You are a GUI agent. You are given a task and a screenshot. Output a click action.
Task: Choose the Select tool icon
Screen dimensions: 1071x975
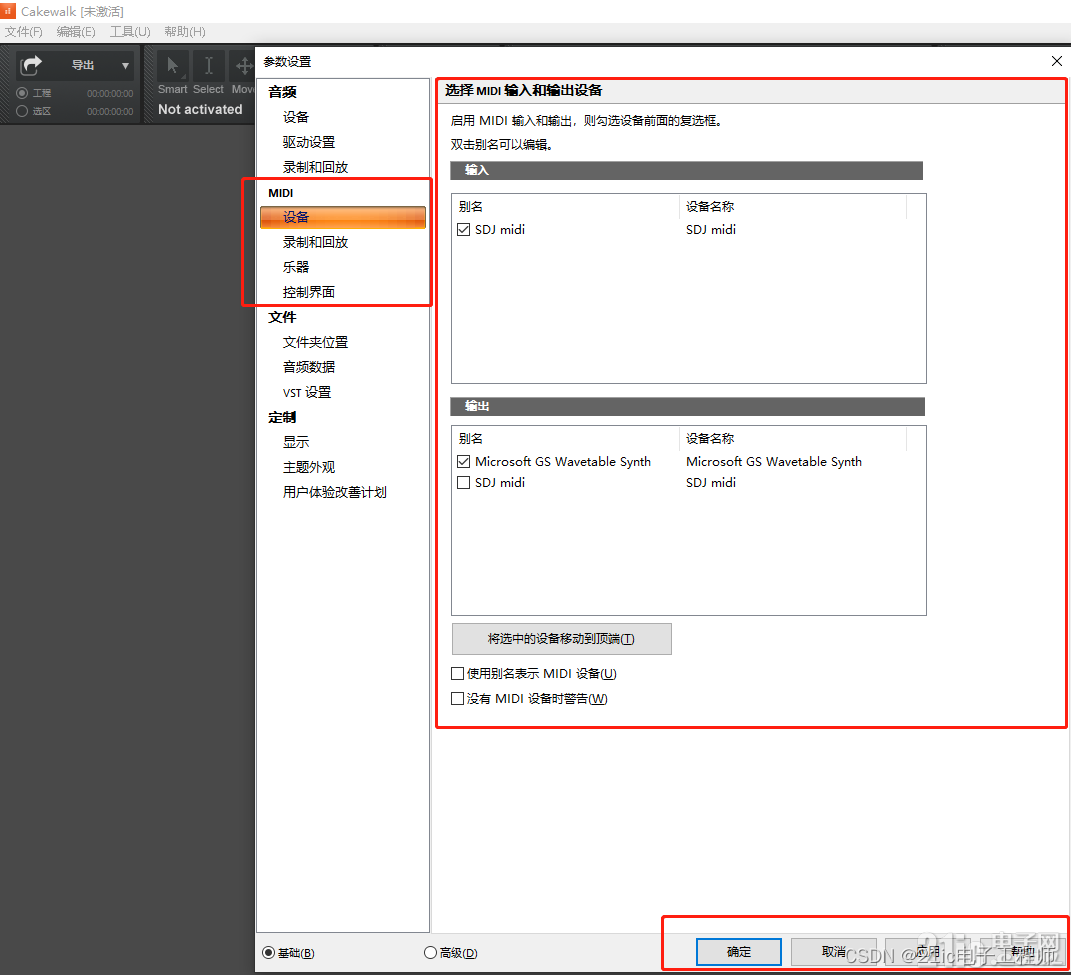click(x=208, y=66)
